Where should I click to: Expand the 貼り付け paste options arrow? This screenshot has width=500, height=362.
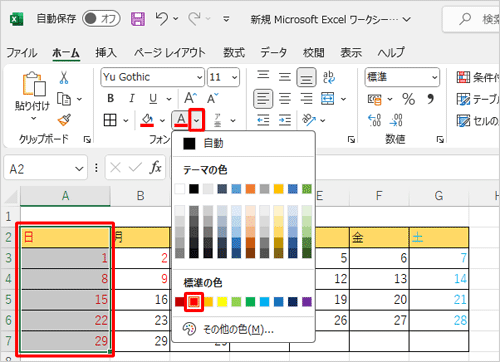coord(33,118)
